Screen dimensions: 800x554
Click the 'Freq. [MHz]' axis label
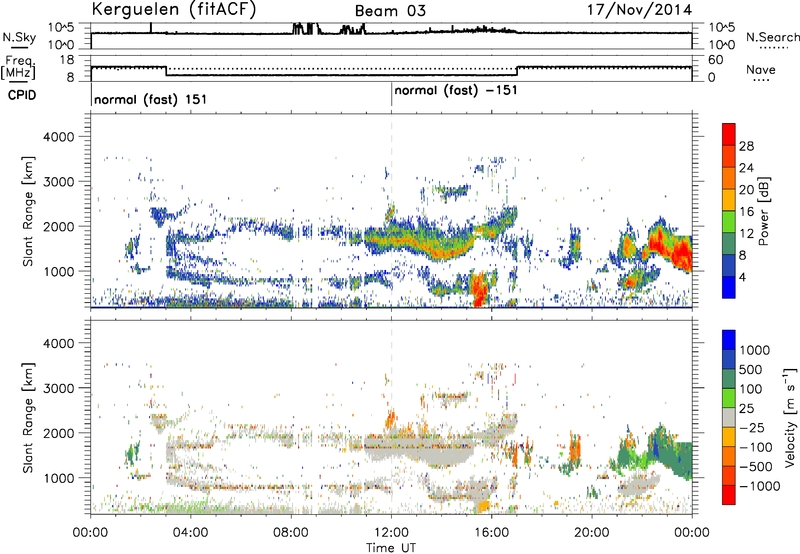pos(18,67)
